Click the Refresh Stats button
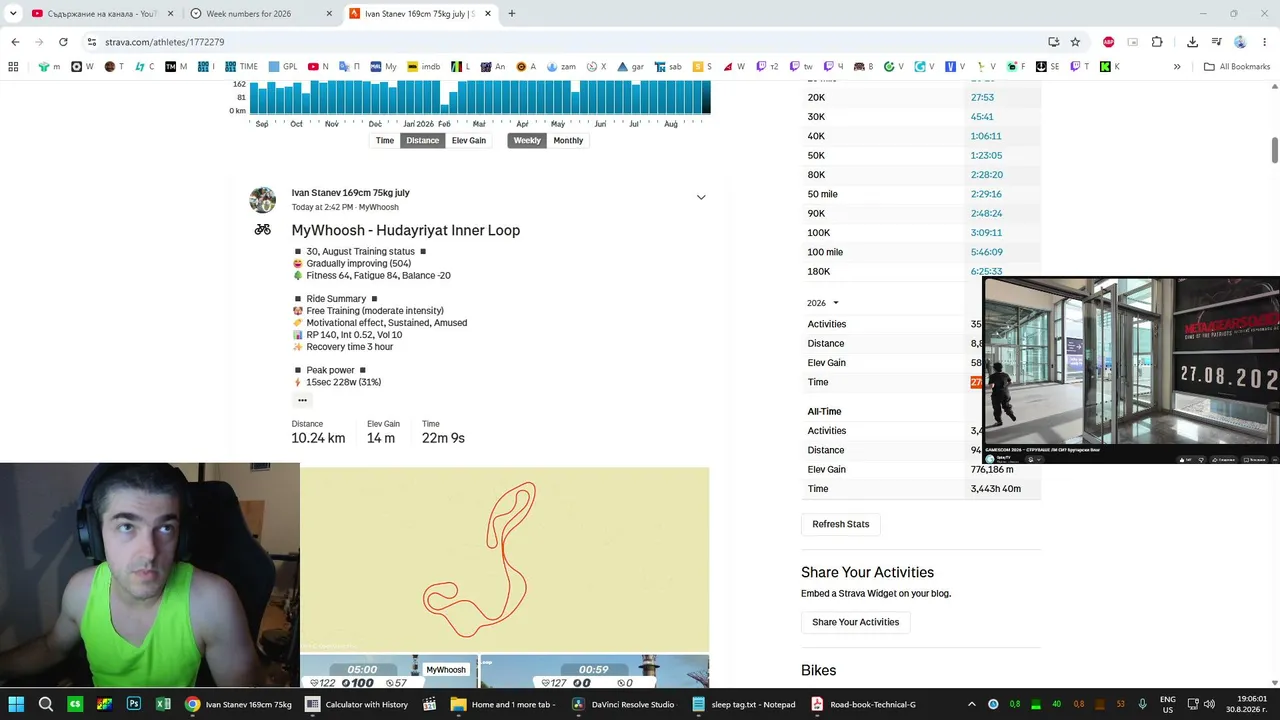1280x720 pixels. click(x=841, y=524)
